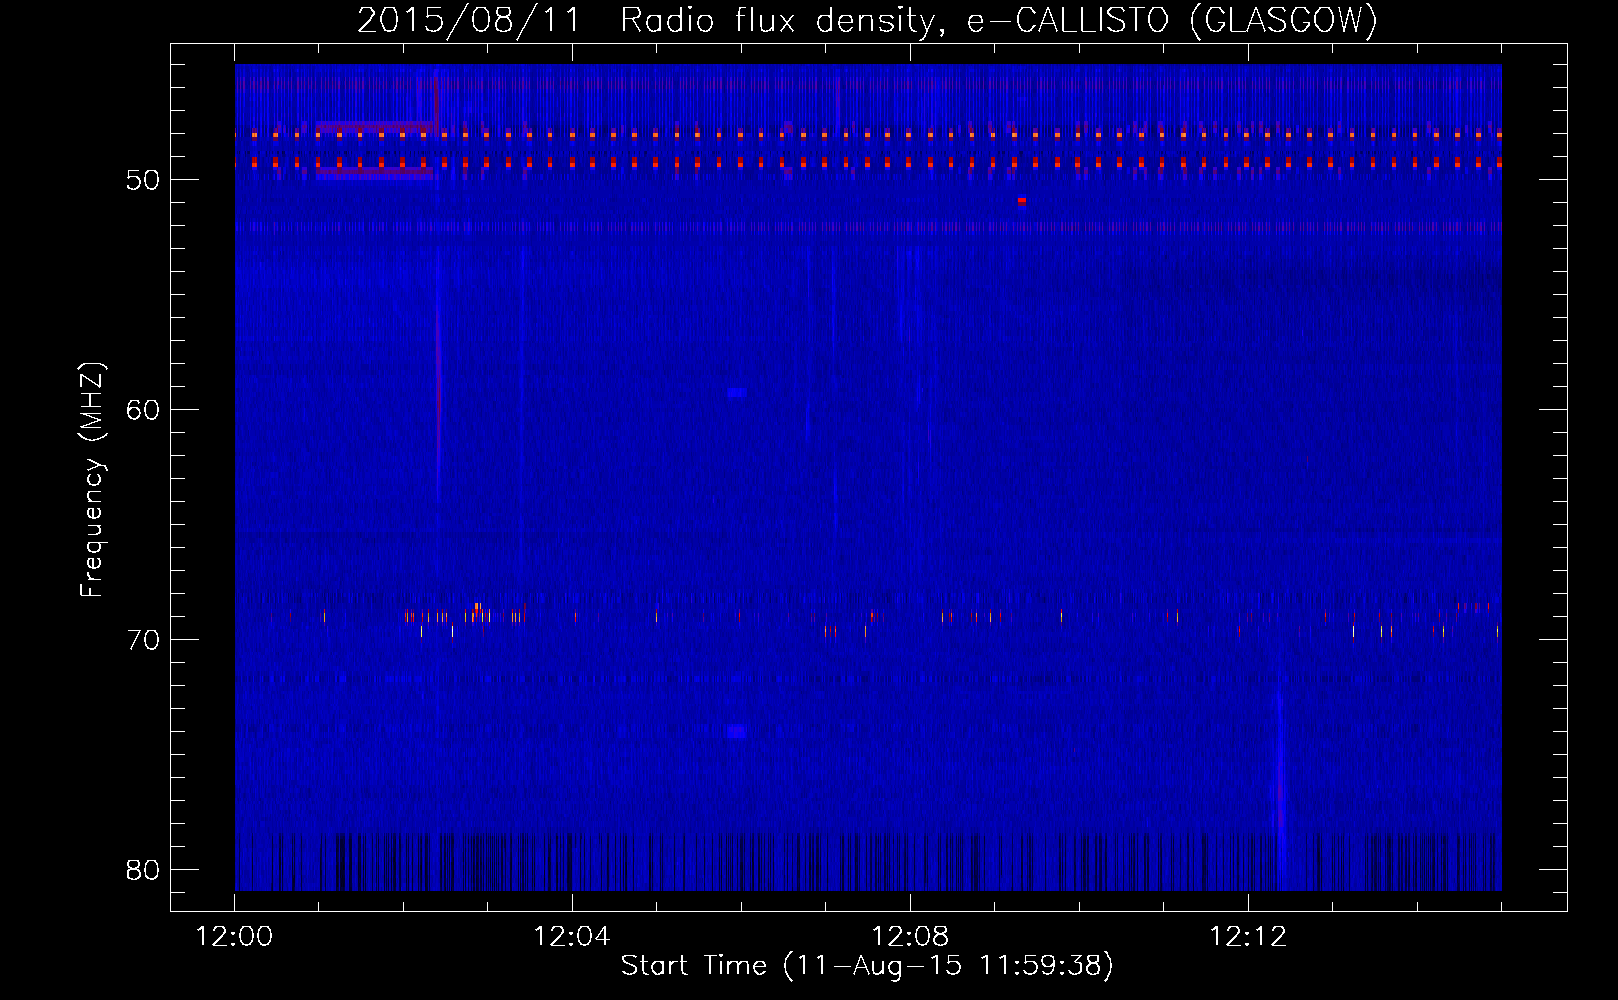Viewport: 1618px width, 1000px height.
Task: Click the 12:12 time tick label
Action: 1248,937
